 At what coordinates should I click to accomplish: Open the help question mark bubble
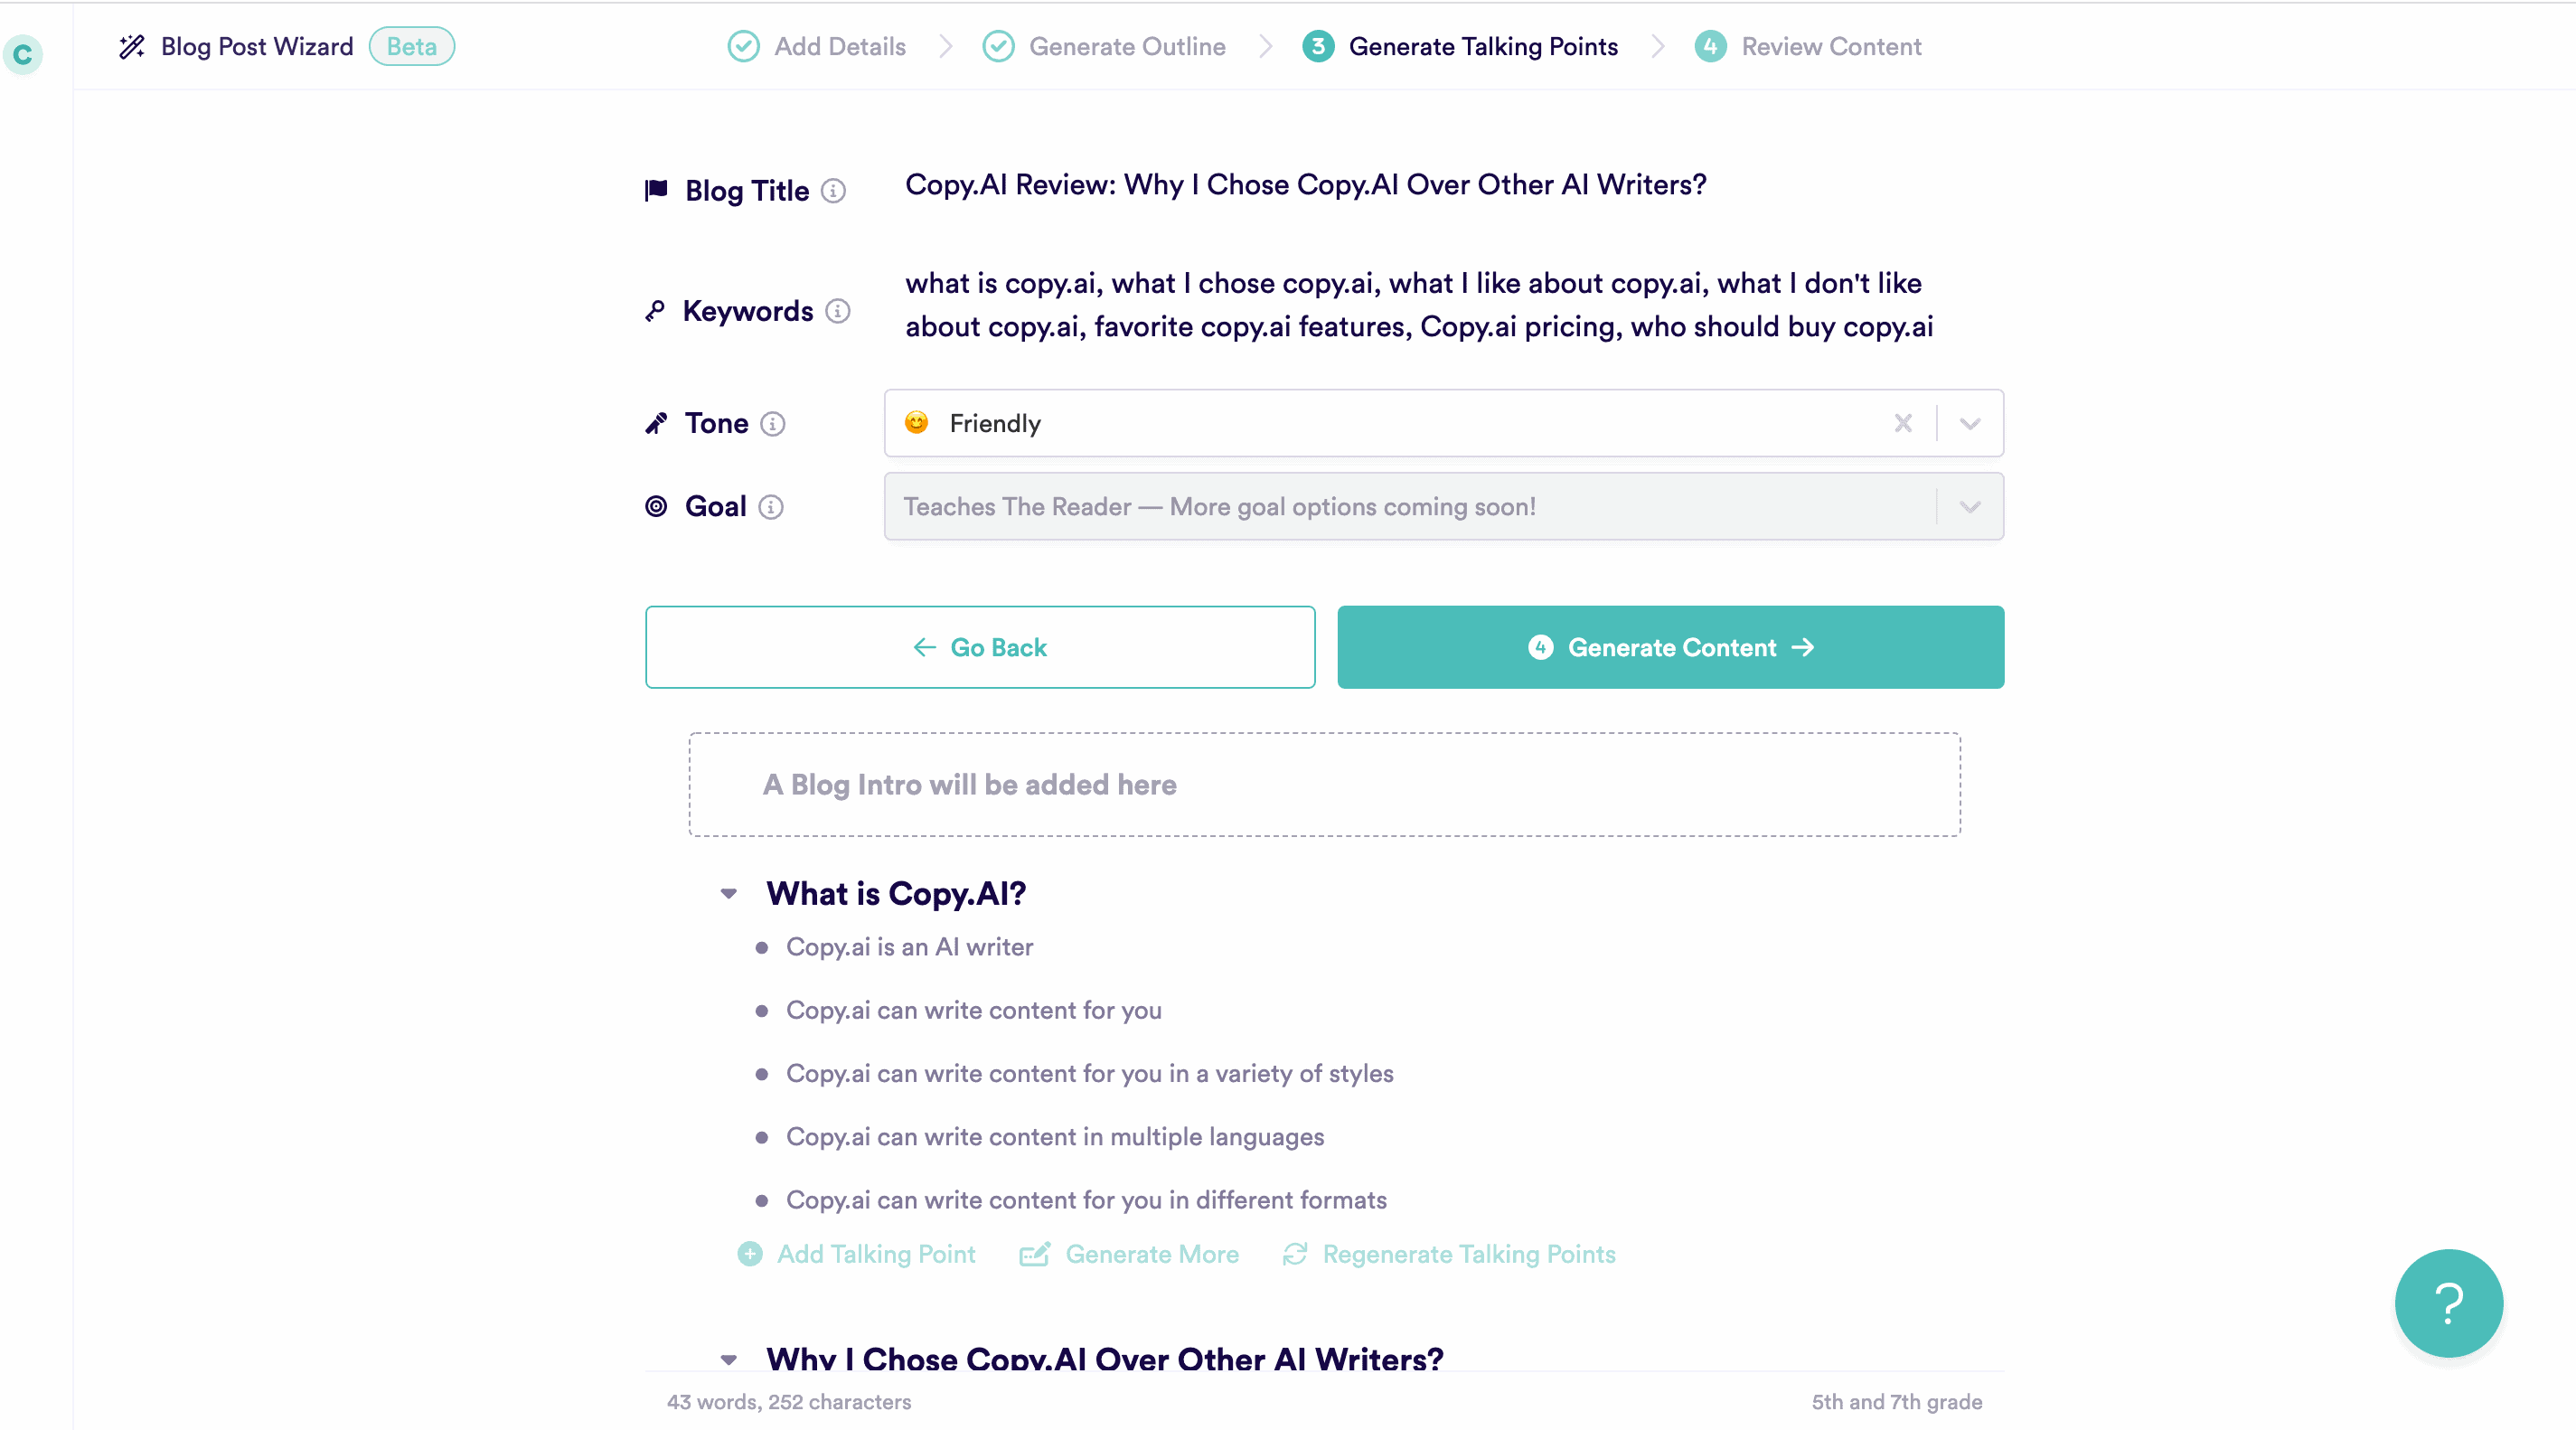pos(2448,1303)
